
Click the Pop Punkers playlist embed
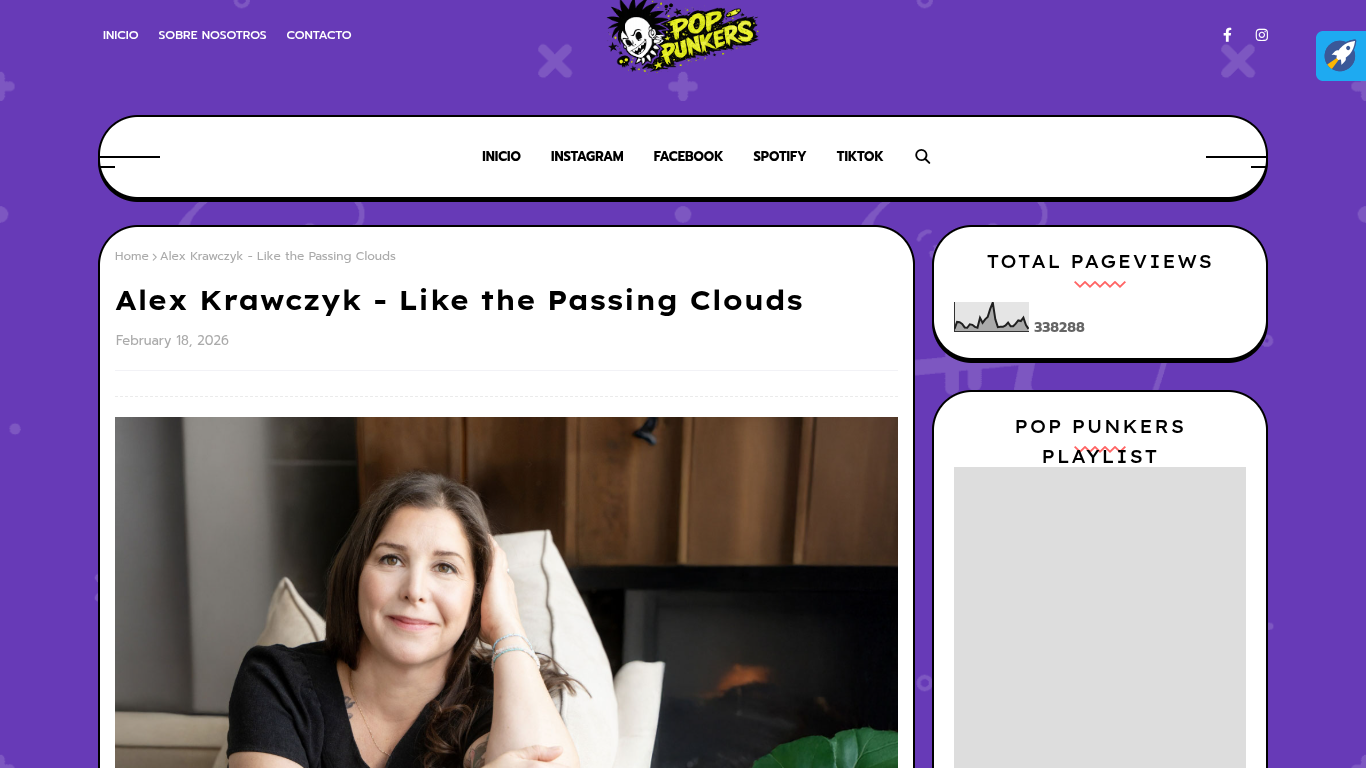click(x=1100, y=617)
